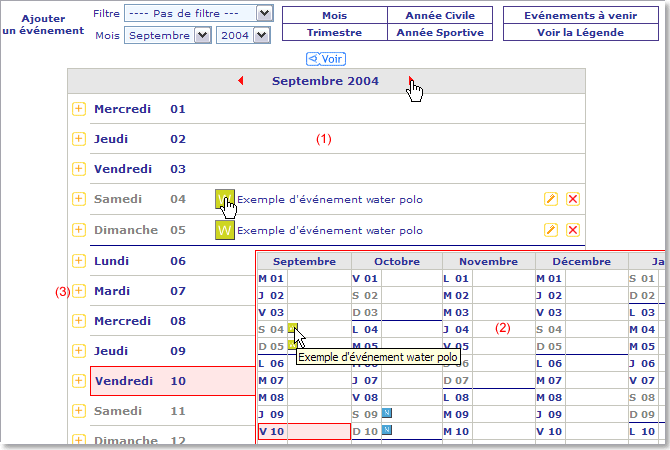Image resolution: width=670 pixels, height=450 pixels.
Task: Switch to Trimestre view
Action: [x=335, y=32]
